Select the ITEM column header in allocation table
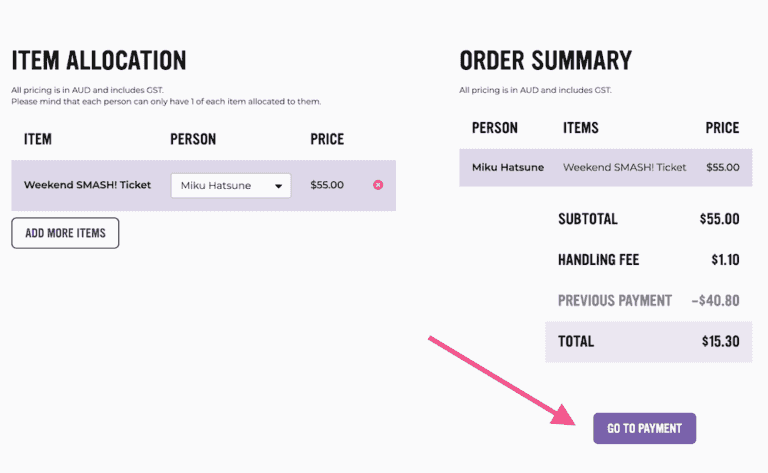The height and width of the screenshot is (473, 768). point(38,139)
